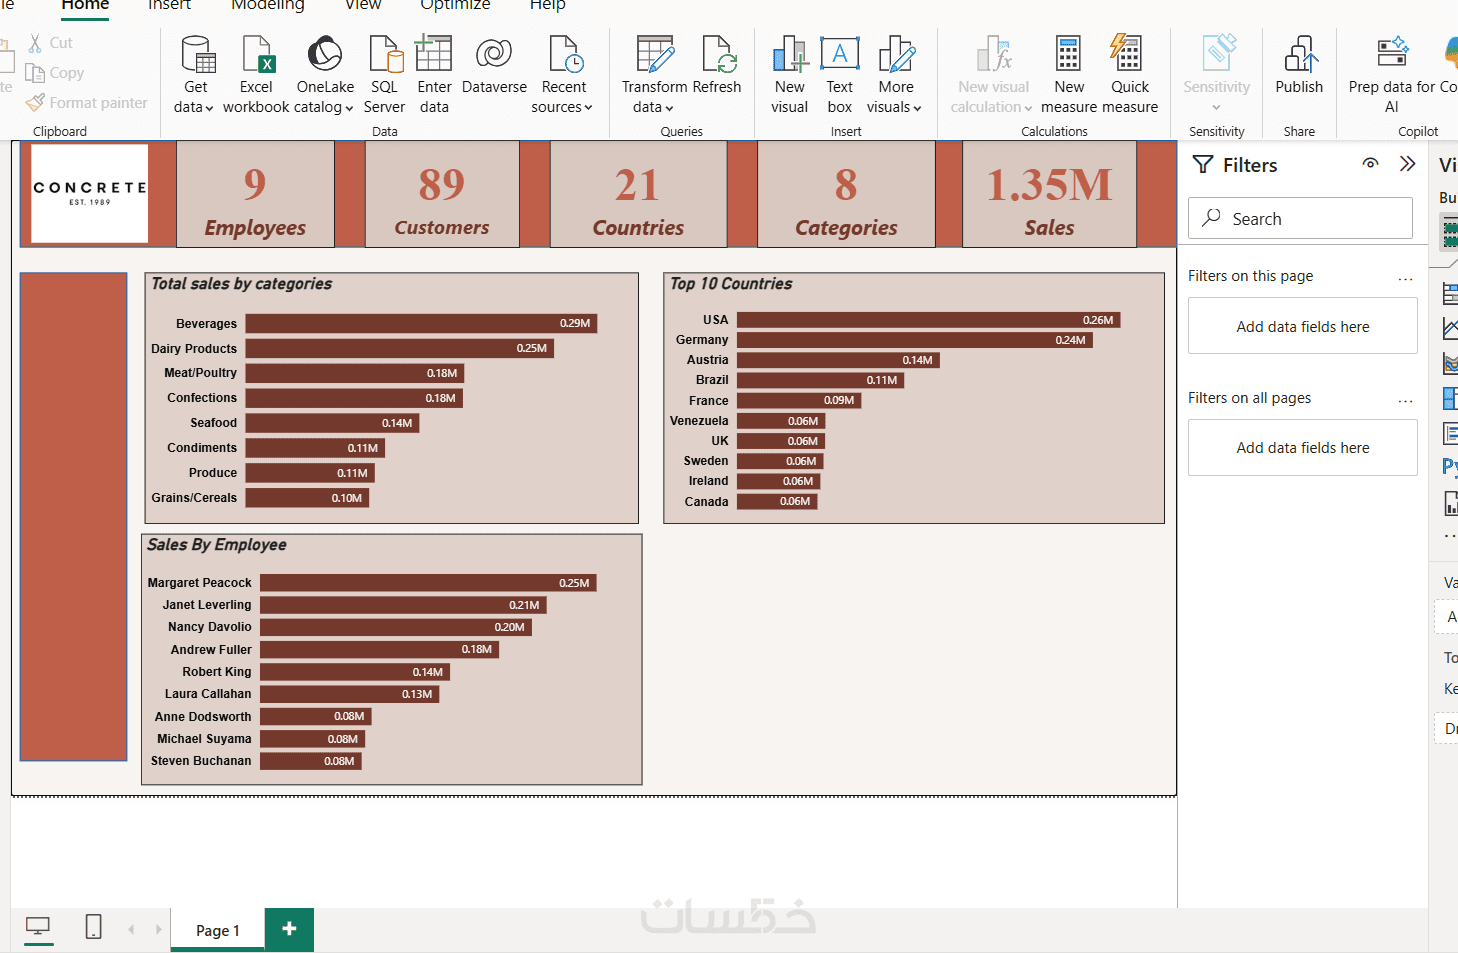This screenshot has height=953, width=1458.
Task: Insert a New visual
Action: 789,75
